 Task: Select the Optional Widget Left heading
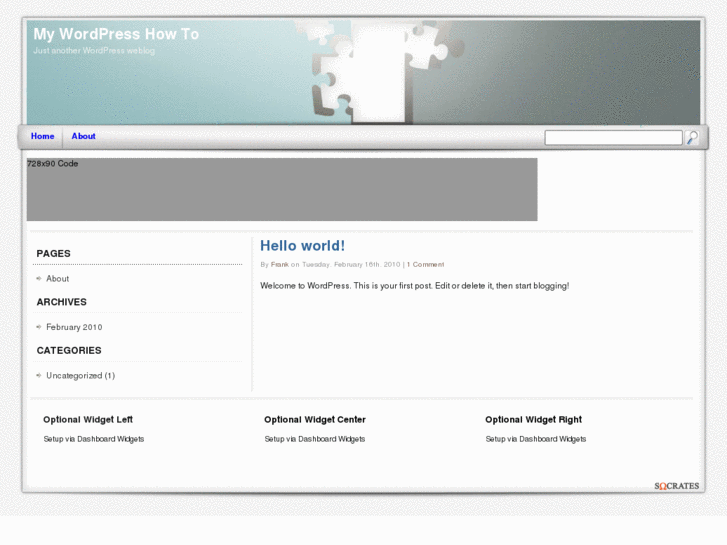(x=88, y=420)
